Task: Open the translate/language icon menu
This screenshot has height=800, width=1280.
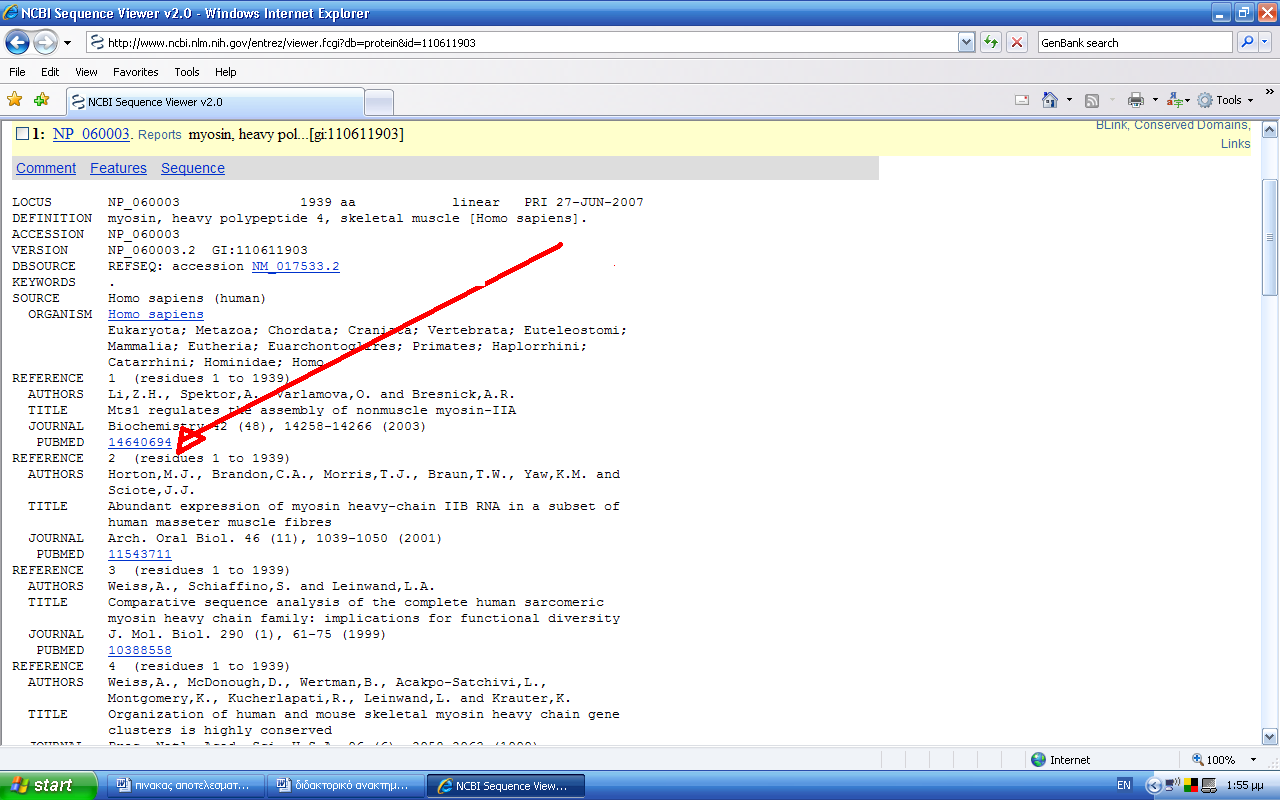Action: (x=1178, y=100)
